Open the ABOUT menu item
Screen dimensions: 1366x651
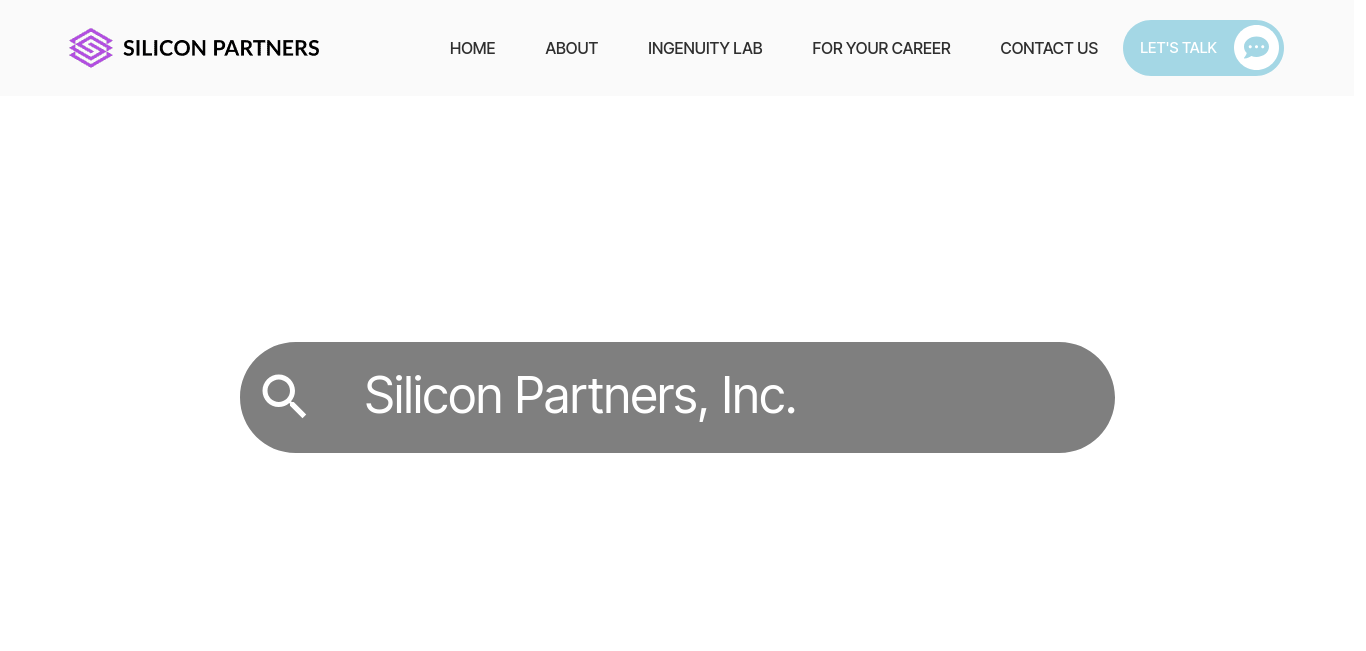click(571, 48)
